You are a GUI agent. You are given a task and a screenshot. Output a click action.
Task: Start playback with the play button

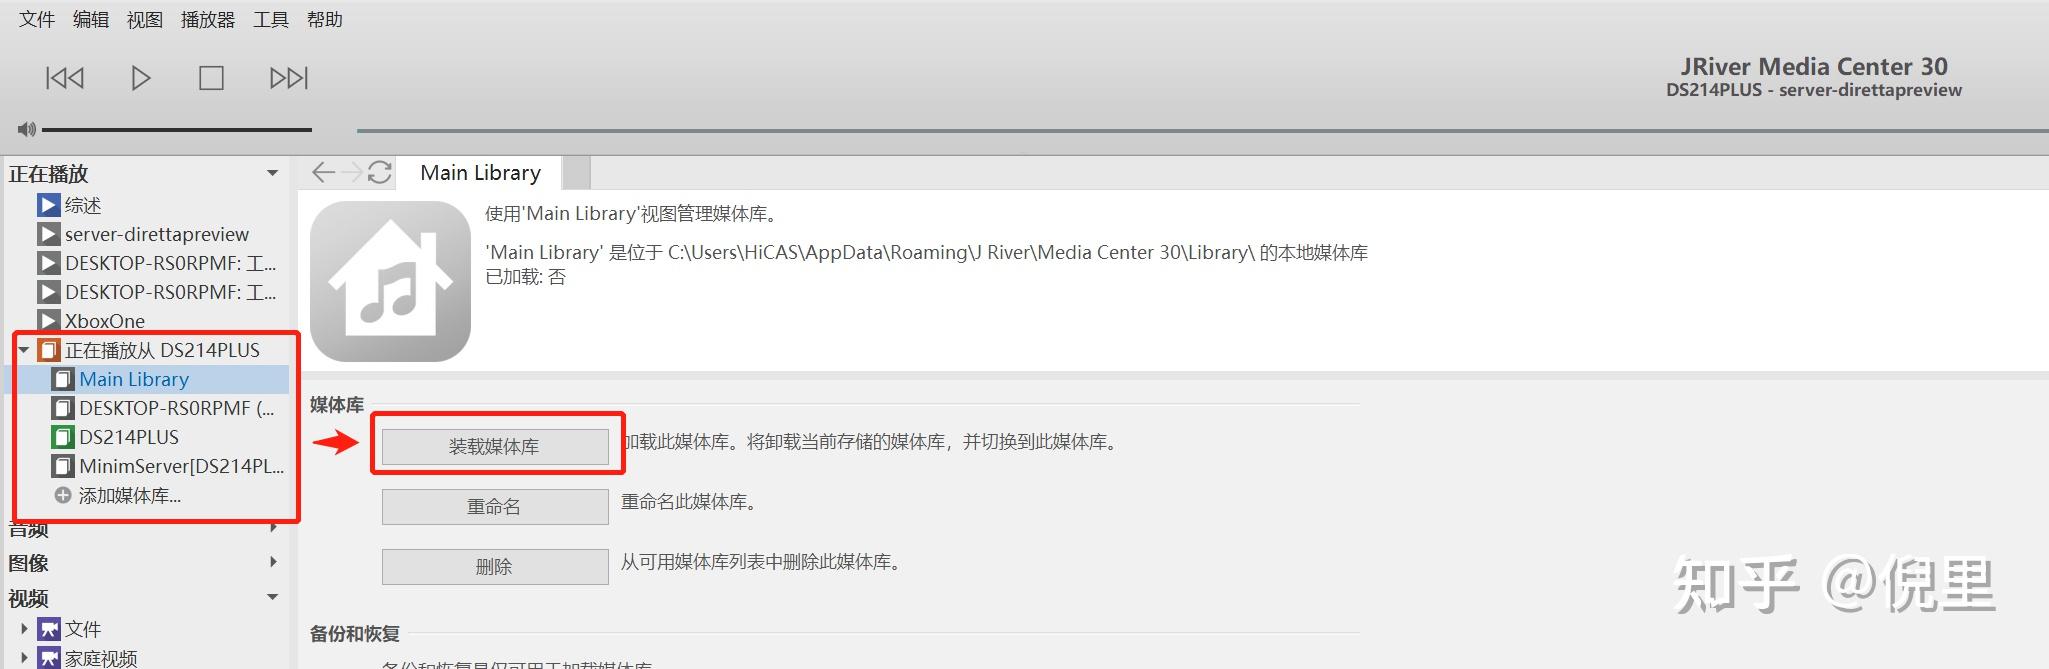click(141, 78)
